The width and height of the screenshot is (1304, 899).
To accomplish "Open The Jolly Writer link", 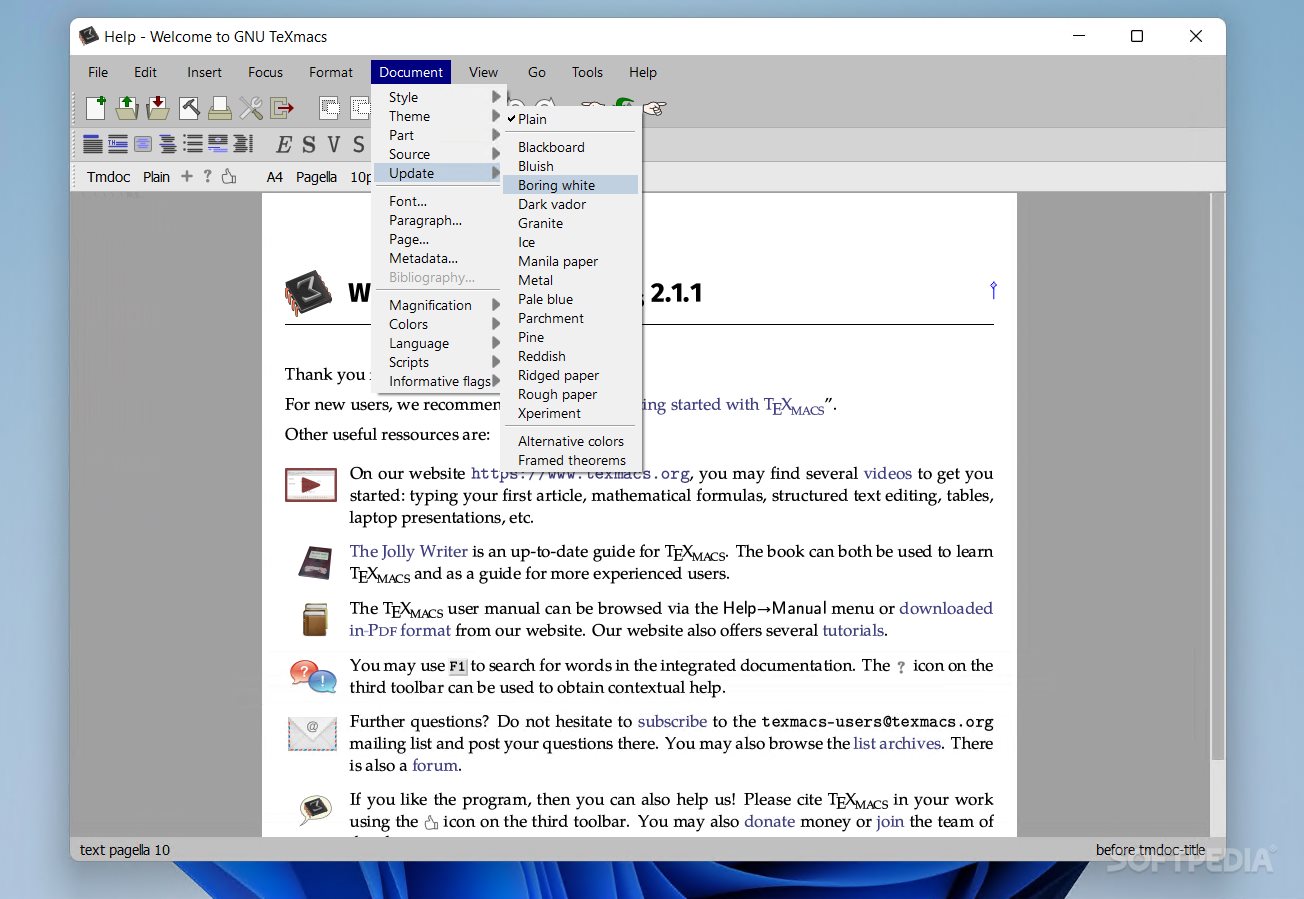I will click(408, 552).
